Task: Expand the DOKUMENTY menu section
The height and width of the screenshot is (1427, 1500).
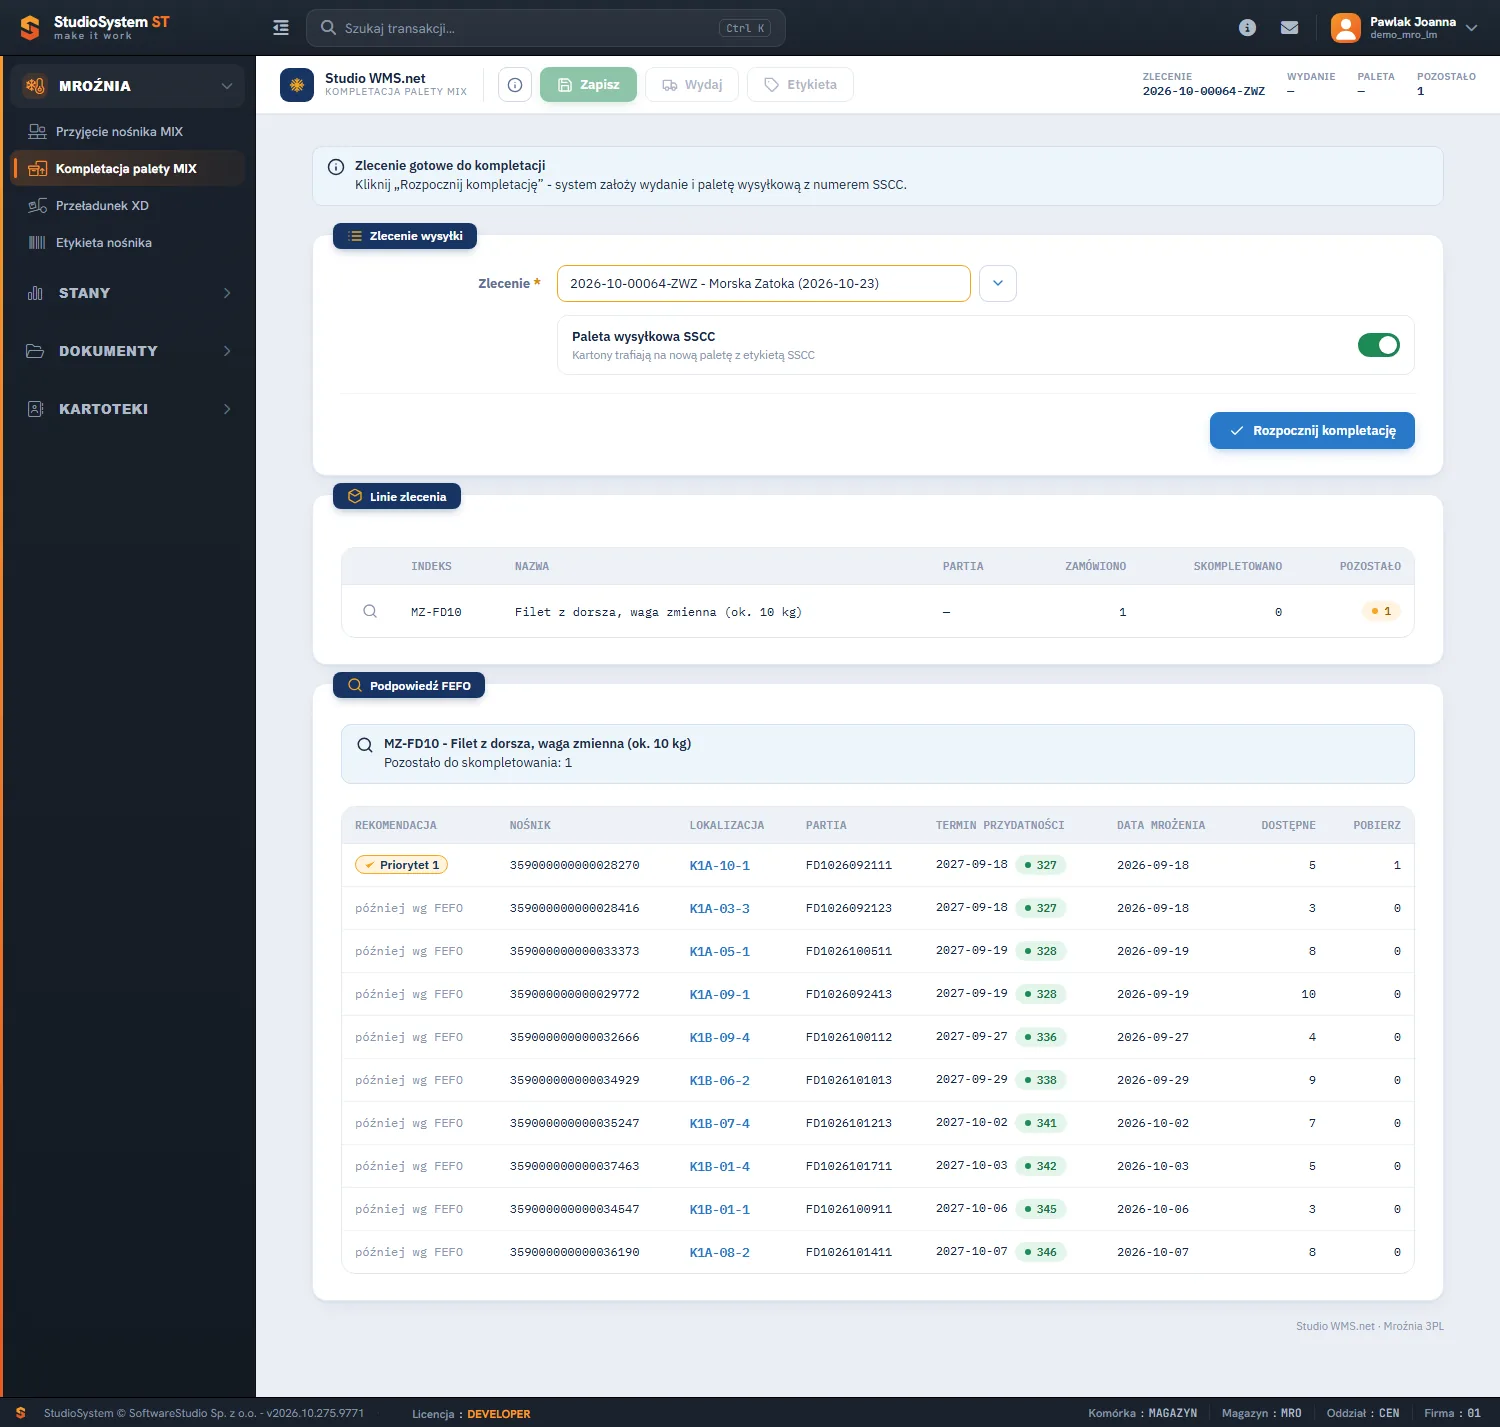Action: coord(128,351)
